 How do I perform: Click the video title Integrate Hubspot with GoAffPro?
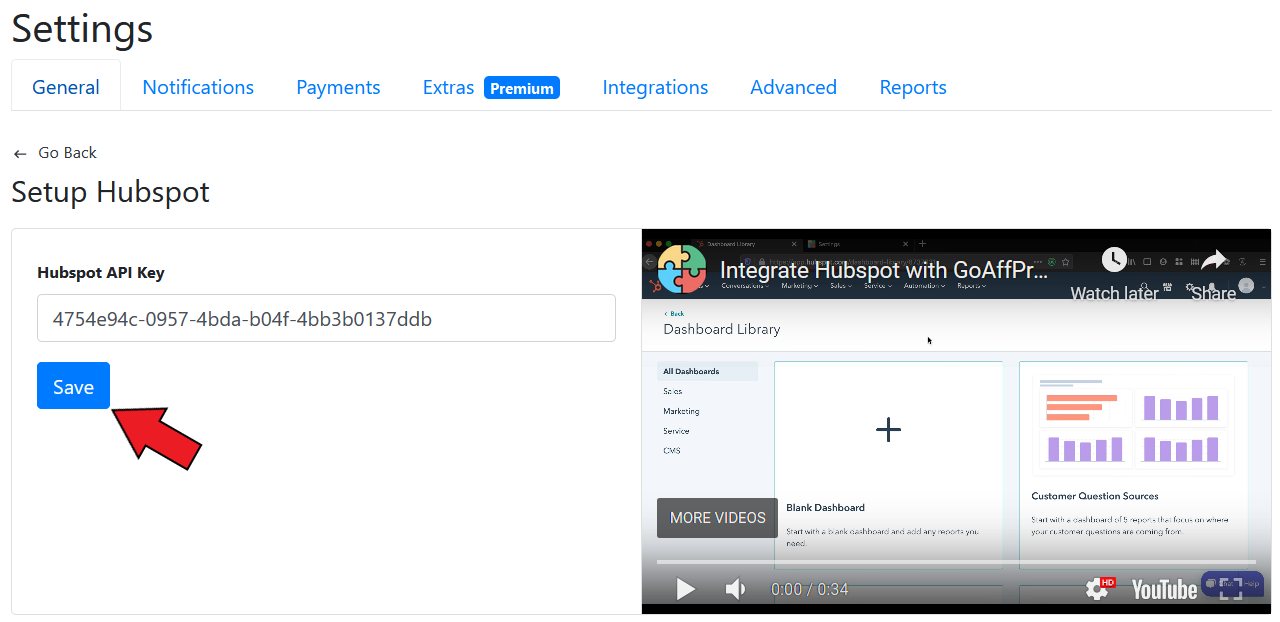(884, 270)
